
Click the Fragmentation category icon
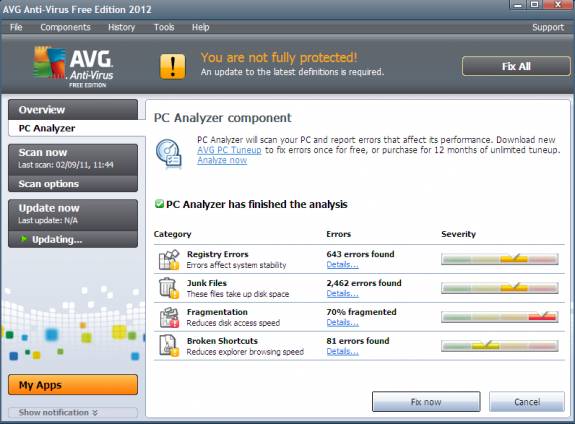pyautogui.click(x=169, y=317)
